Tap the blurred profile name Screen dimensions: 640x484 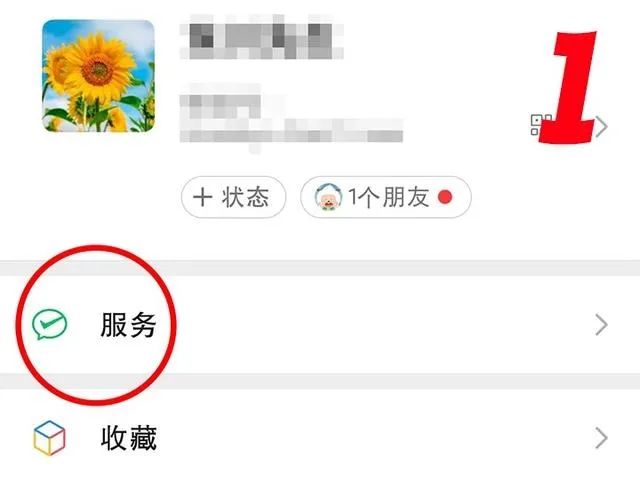262,37
